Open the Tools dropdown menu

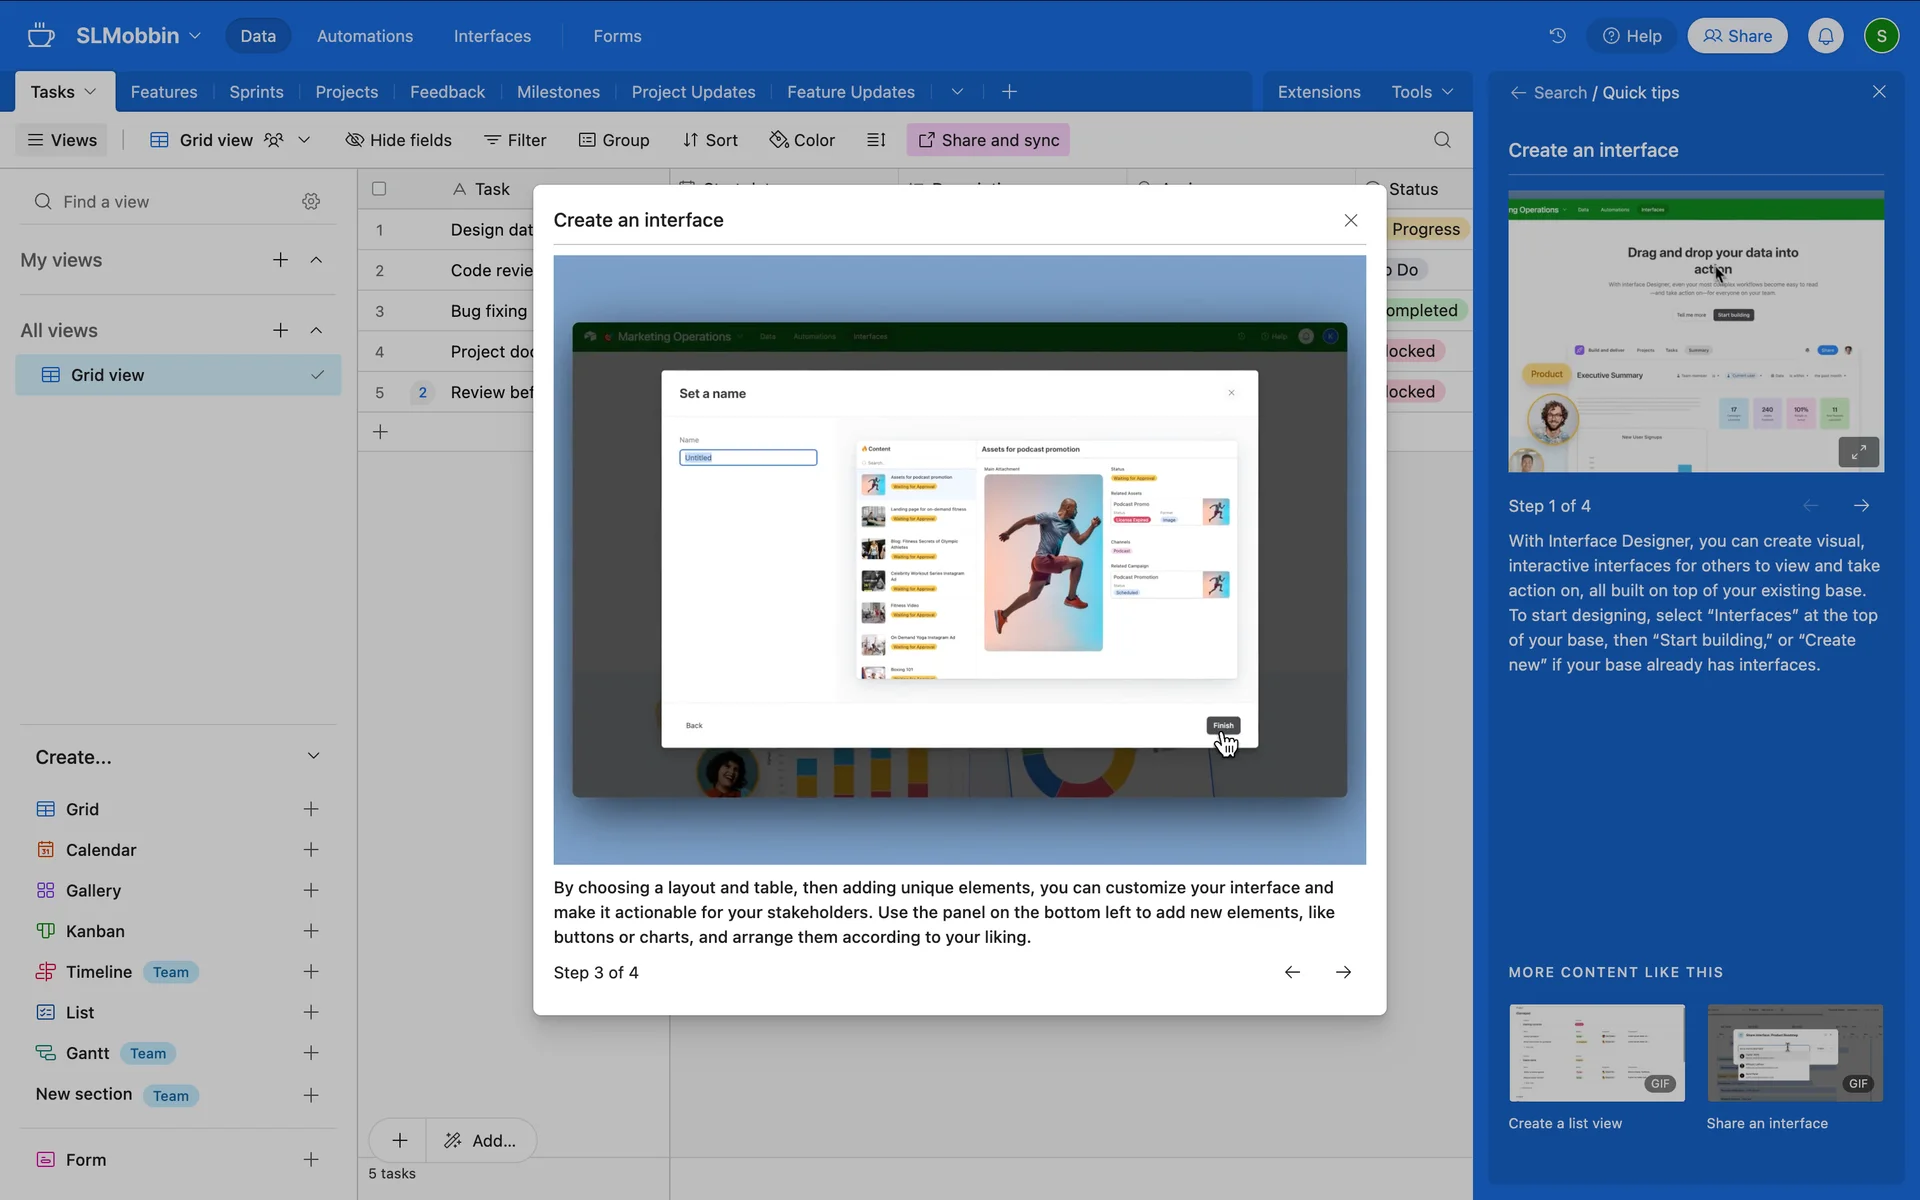coord(1421,92)
